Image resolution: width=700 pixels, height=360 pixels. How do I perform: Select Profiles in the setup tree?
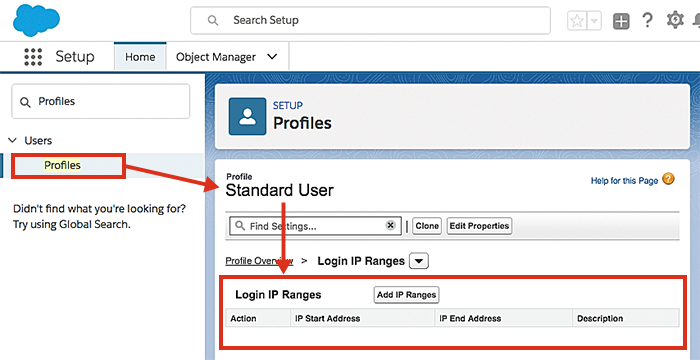62,165
